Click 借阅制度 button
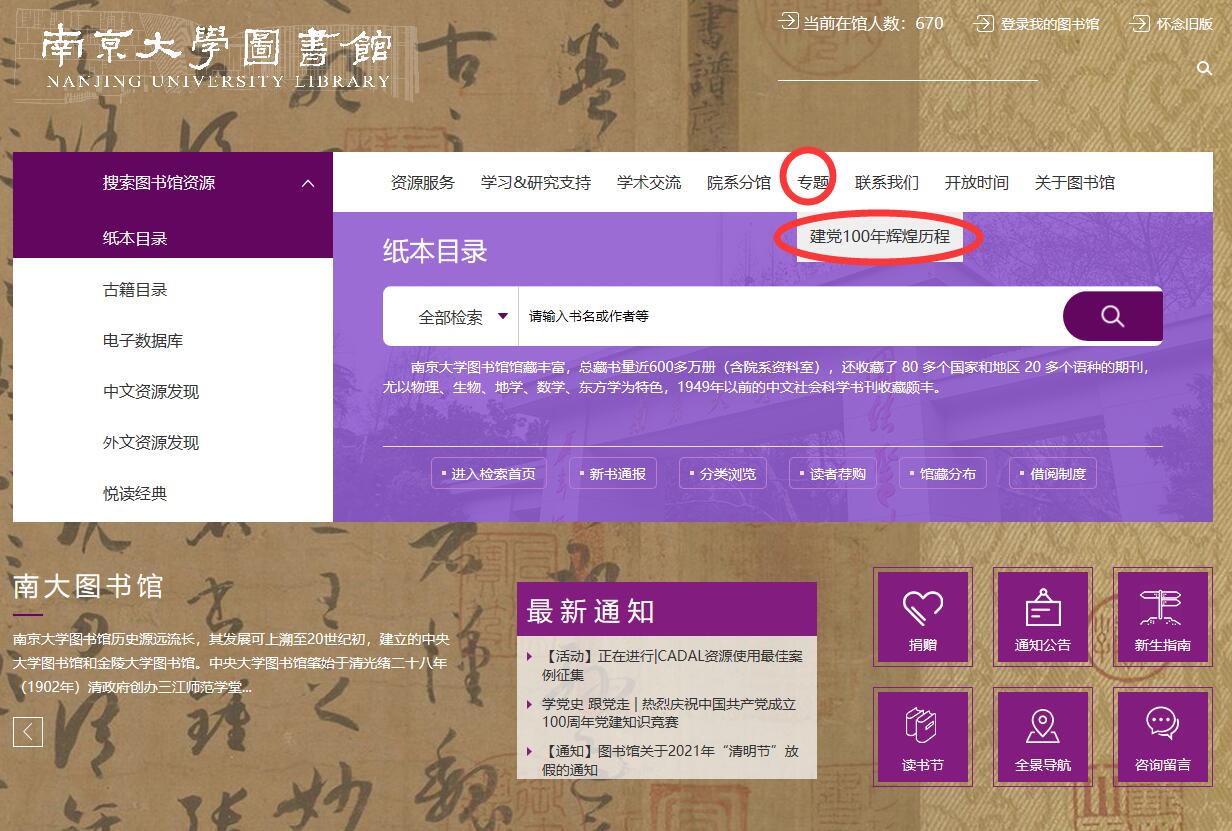Screen dimensions: 1232x831 [x=1053, y=474]
